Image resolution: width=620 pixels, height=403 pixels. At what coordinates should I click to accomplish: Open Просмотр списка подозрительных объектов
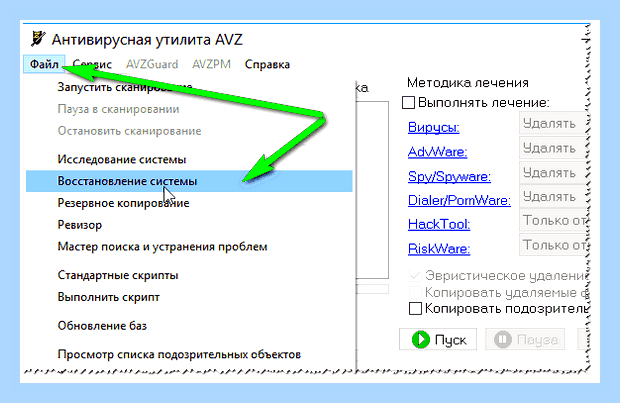click(189, 354)
